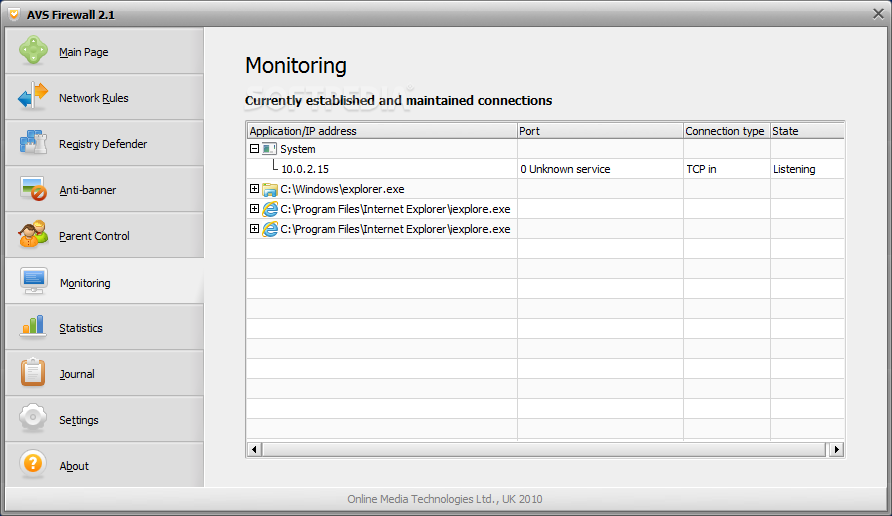Screen dimensions: 892x516
Task: Click the horizontal scrollbar track
Action: click(544, 449)
